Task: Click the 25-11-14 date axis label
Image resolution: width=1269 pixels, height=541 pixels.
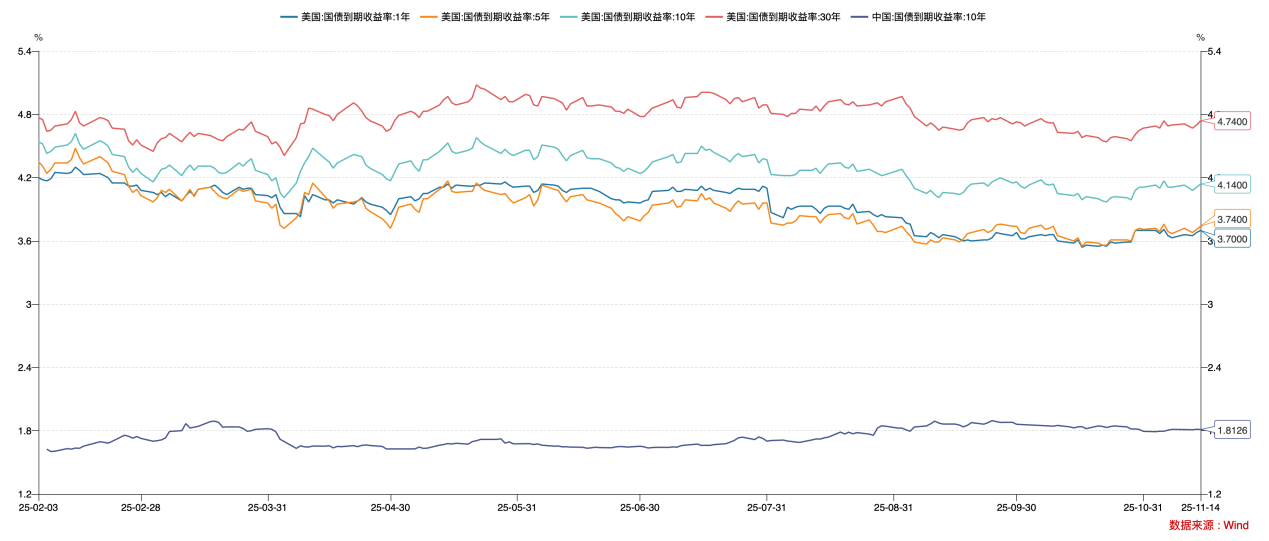Action: [1200, 507]
